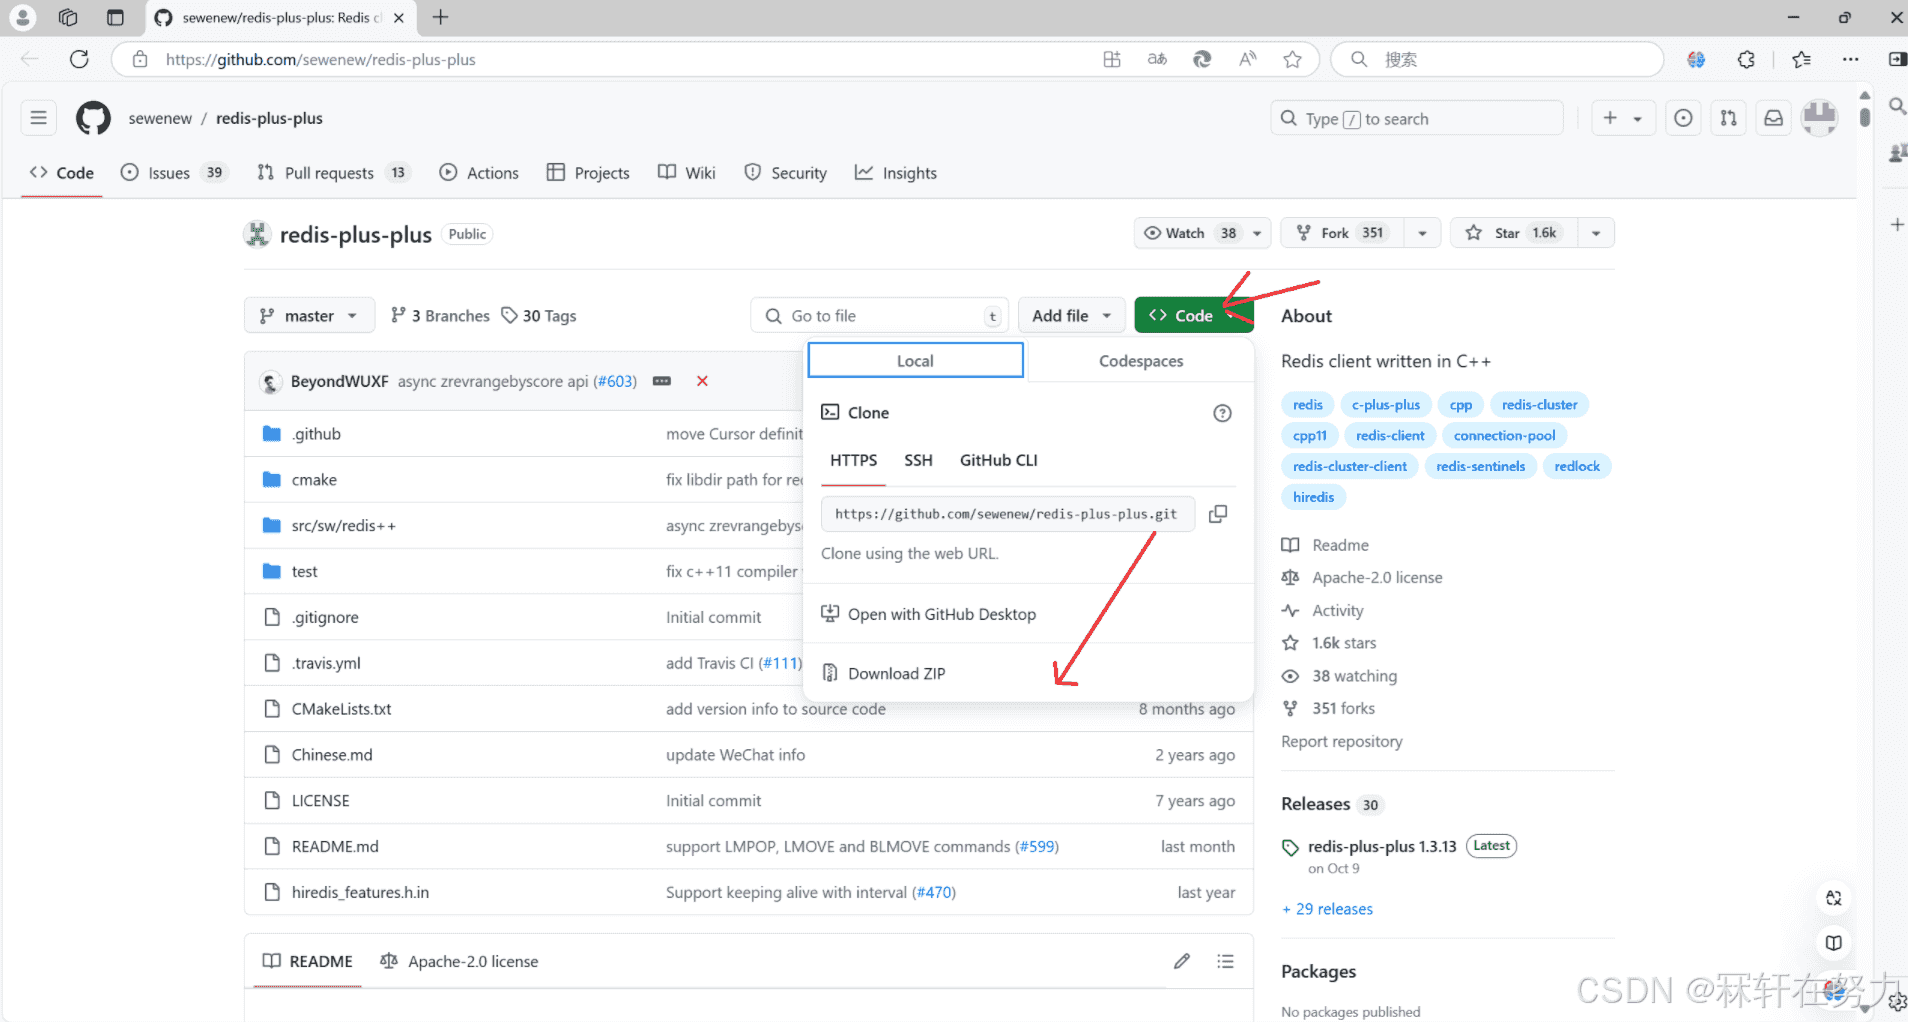
Task: Open browser extensions puzzle icon
Action: point(1746,59)
